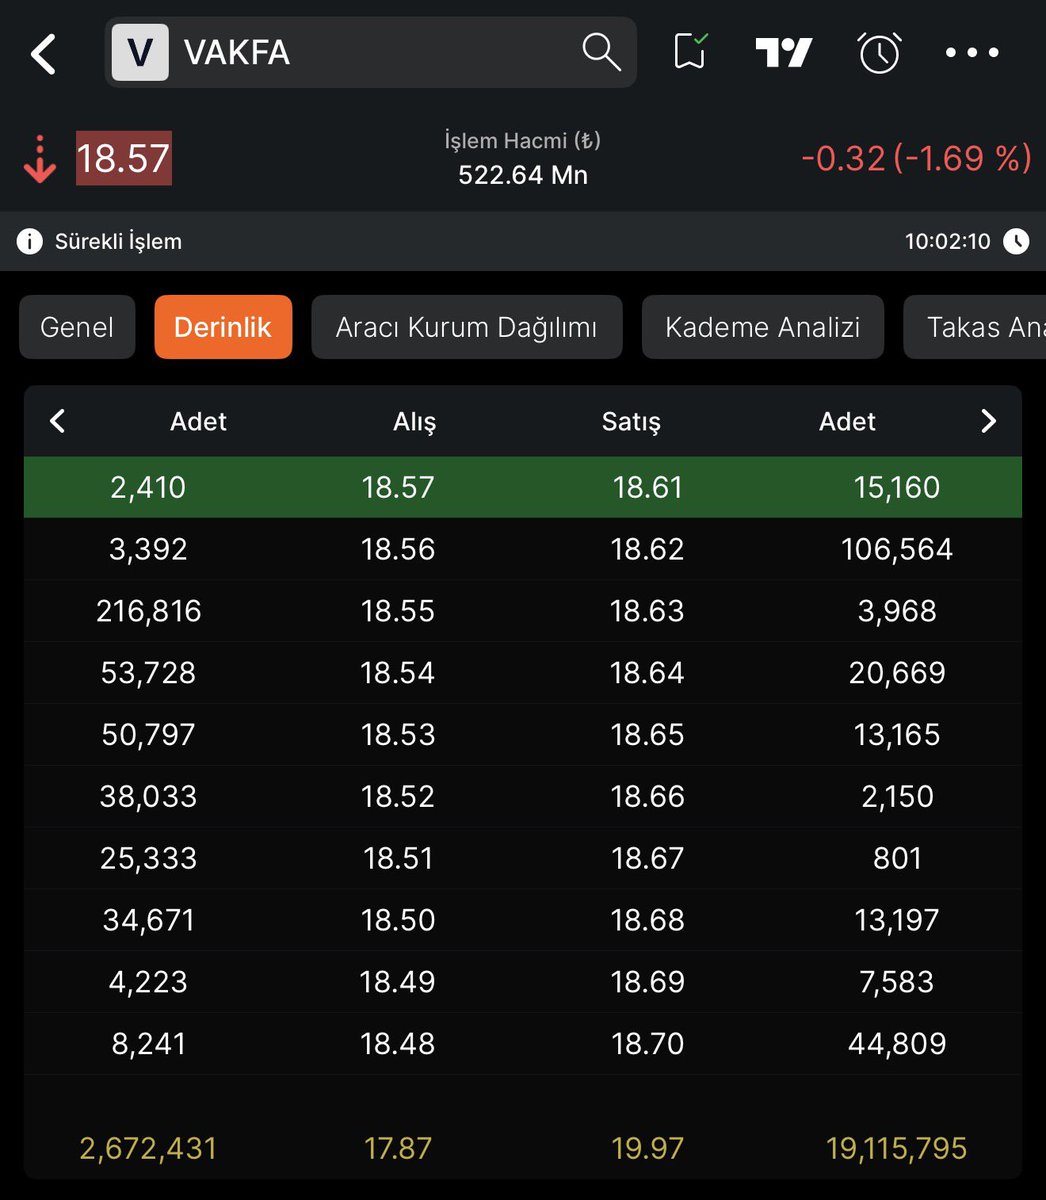Tap the VAKFA logo badge
Image resolution: width=1046 pixels, height=1200 pixels.
(x=140, y=52)
